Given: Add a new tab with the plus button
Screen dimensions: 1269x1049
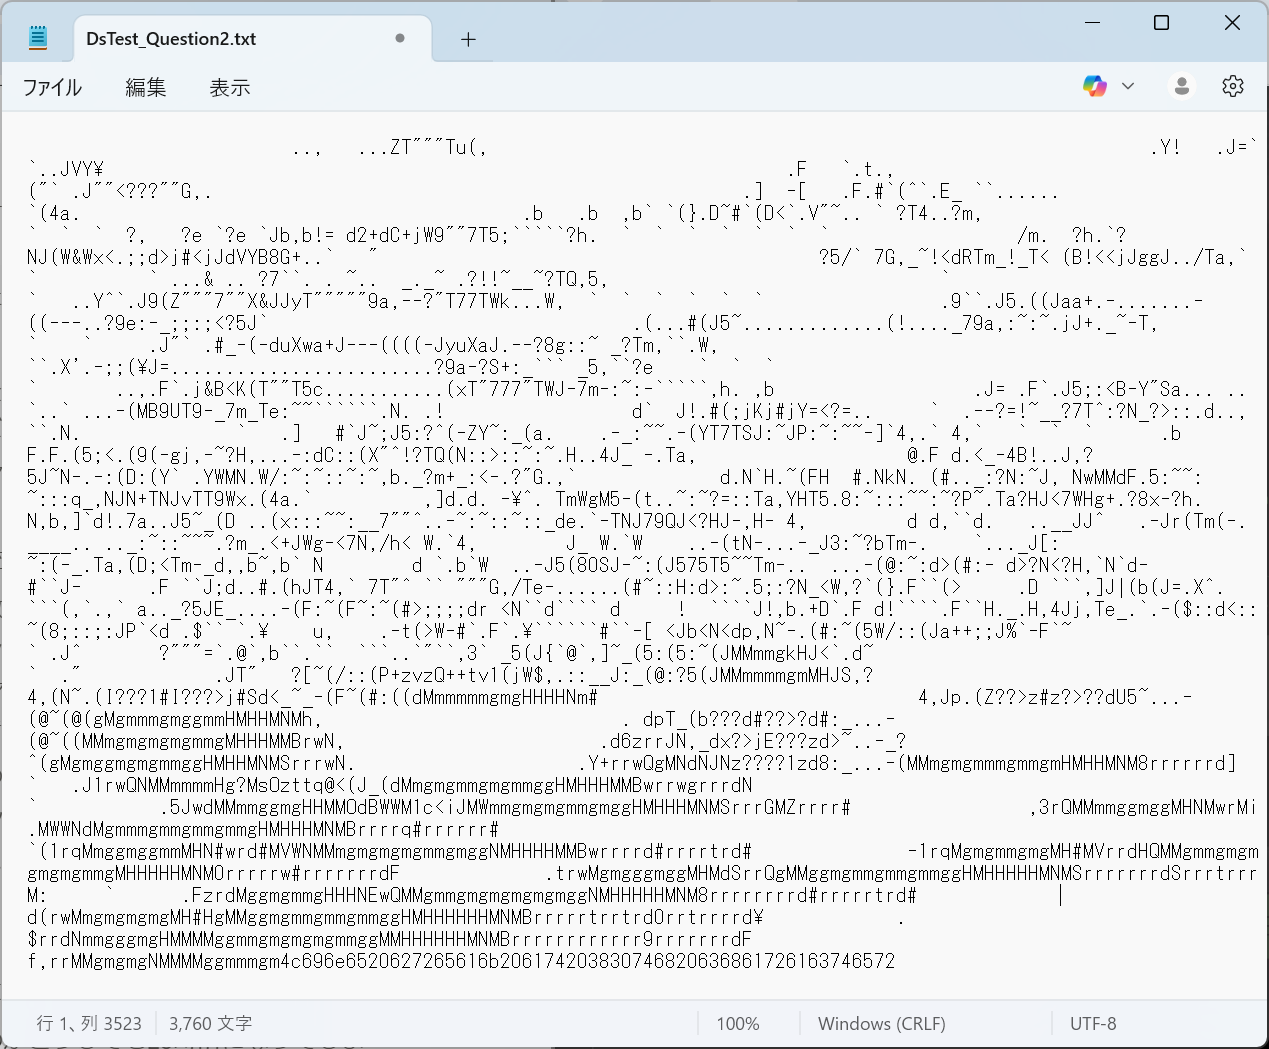Looking at the screenshot, I should (x=468, y=39).
